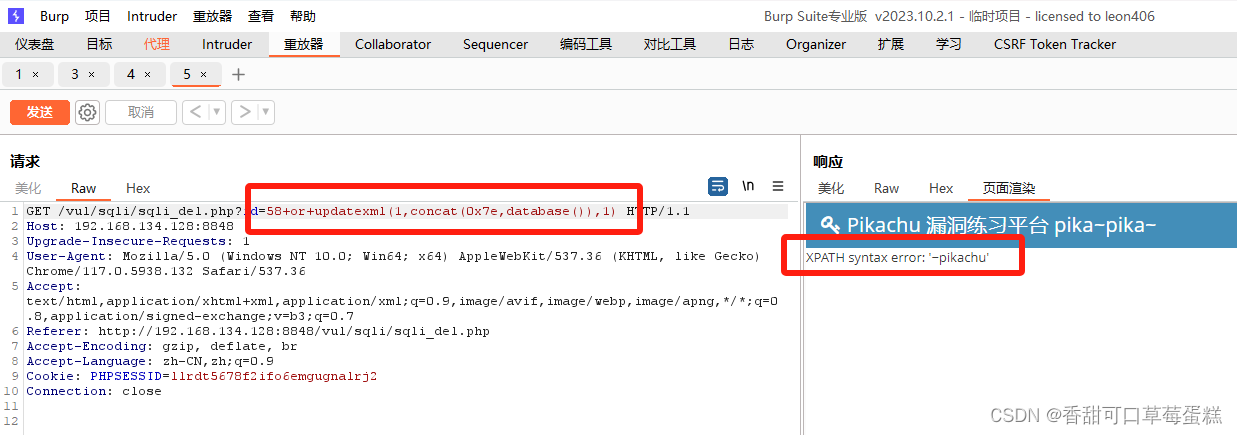
Task: Open the 对比工具 tab
Action: [670, 44]
